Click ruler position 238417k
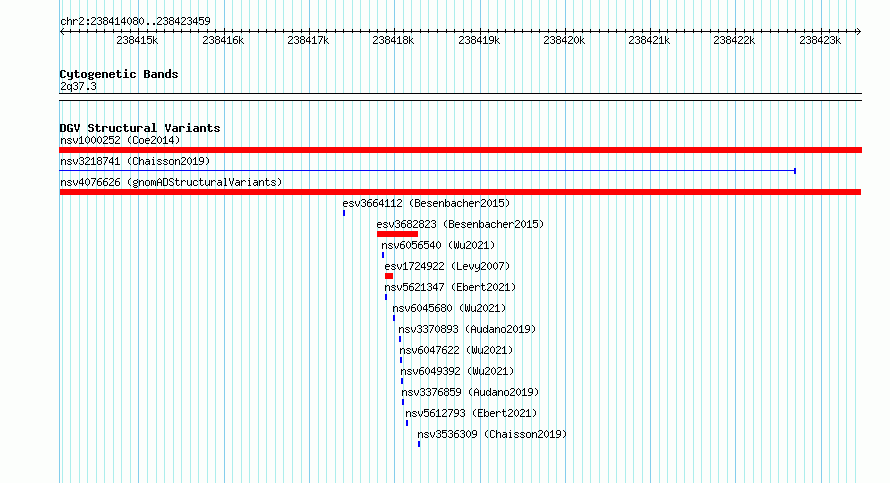The height and width of the screenshot is (483, 890). point(308,40)
